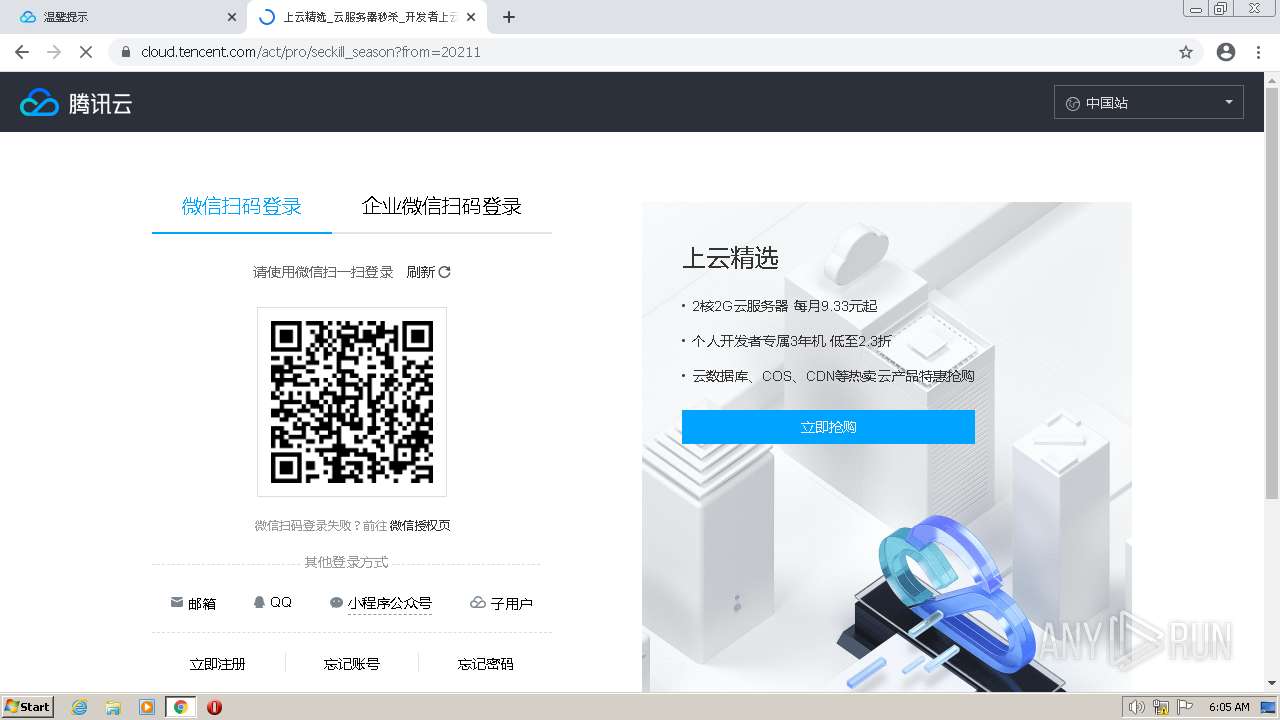Close the 上云精选 tab
Image resolution: width=1280 pixels, height=720 pixels.
coord(470,17)
